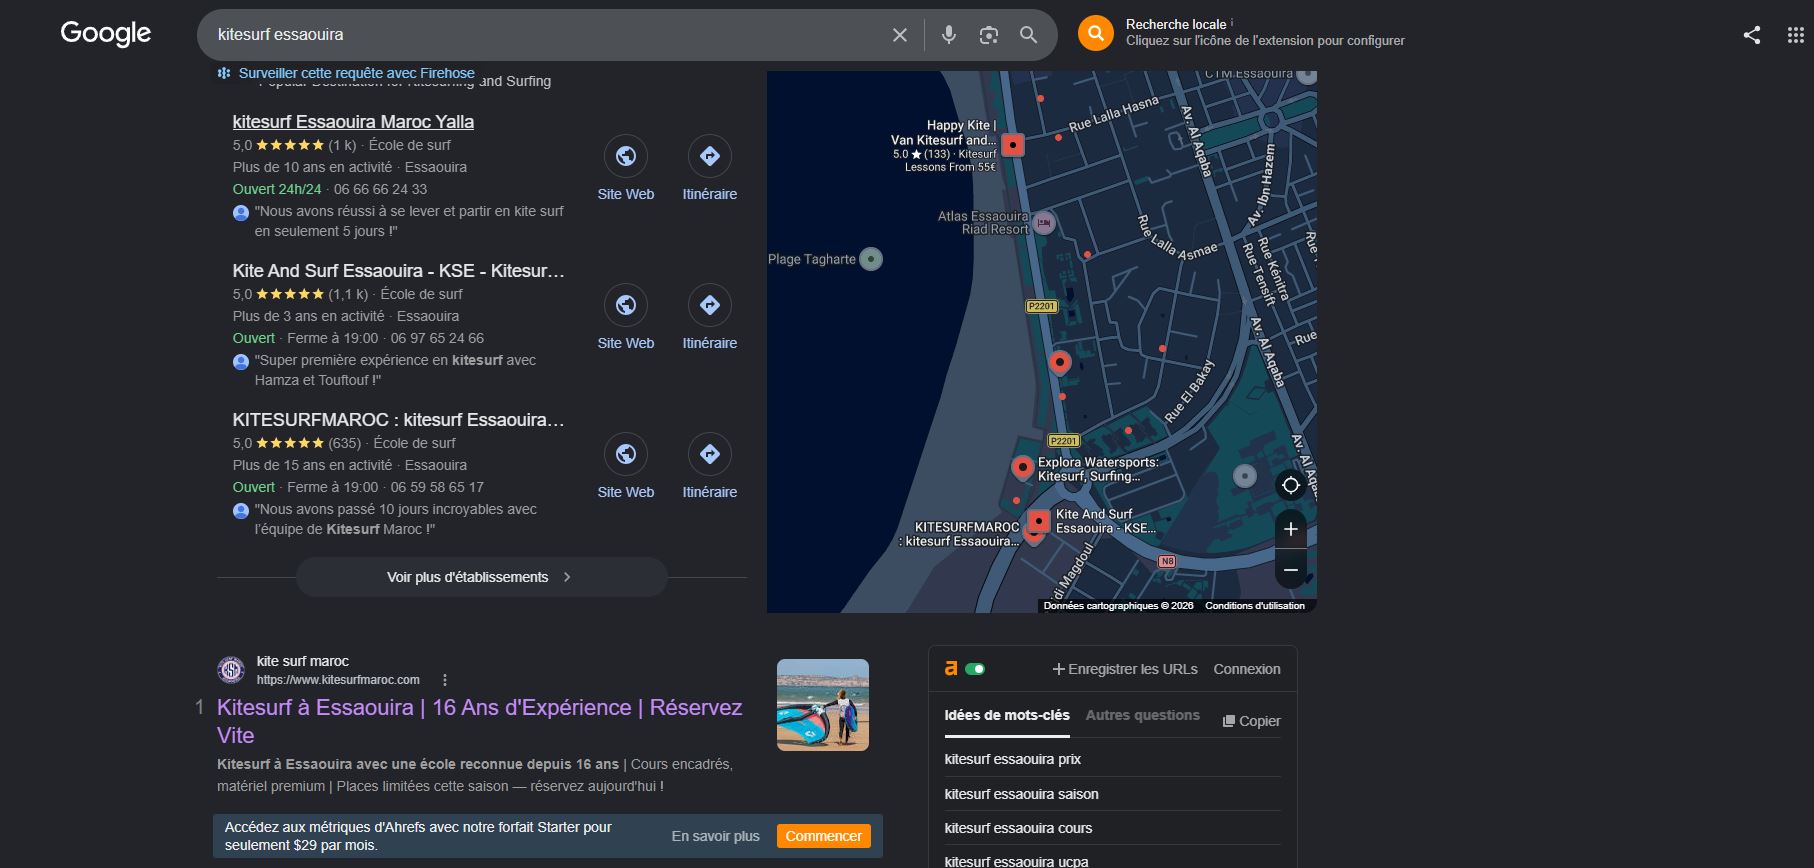This screenshot has height=868, width=1814.
Task: Select keyword 'kitesurf essaouira cours'
Action: (1019, 828)
